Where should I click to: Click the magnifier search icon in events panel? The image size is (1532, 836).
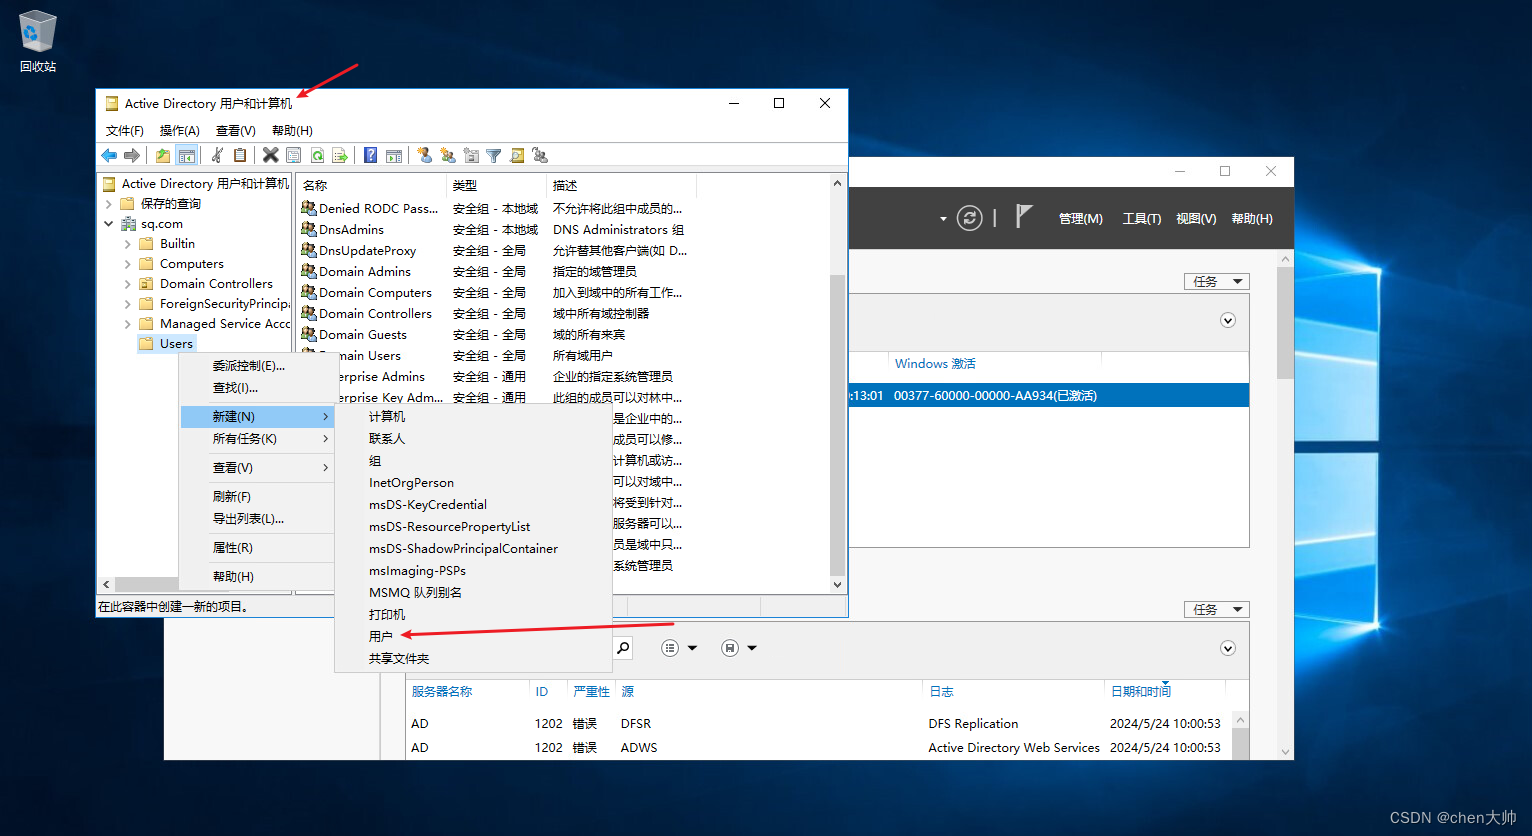pyautogui.click(x=623, y=648)
